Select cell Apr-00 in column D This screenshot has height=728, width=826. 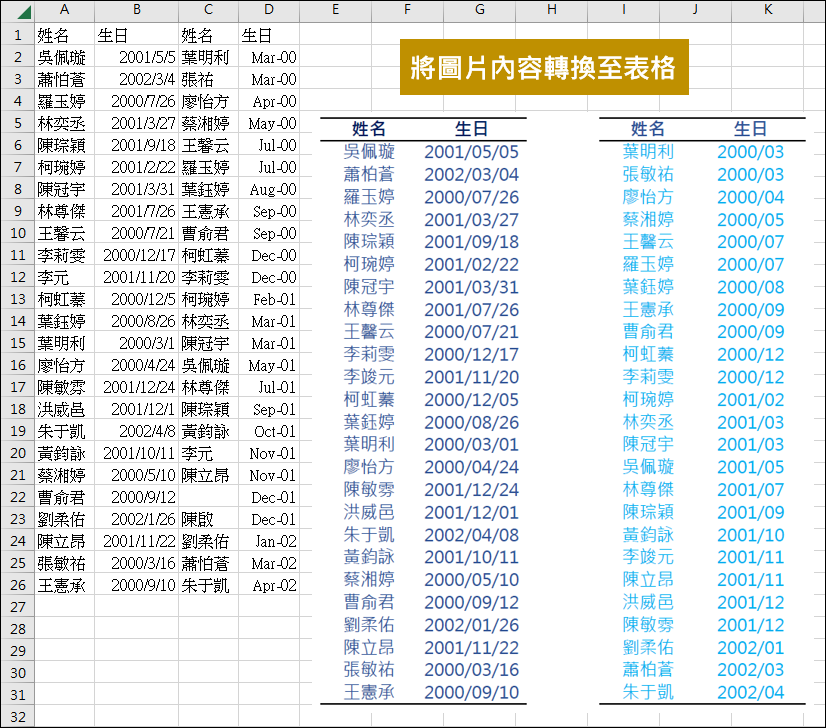269,101
